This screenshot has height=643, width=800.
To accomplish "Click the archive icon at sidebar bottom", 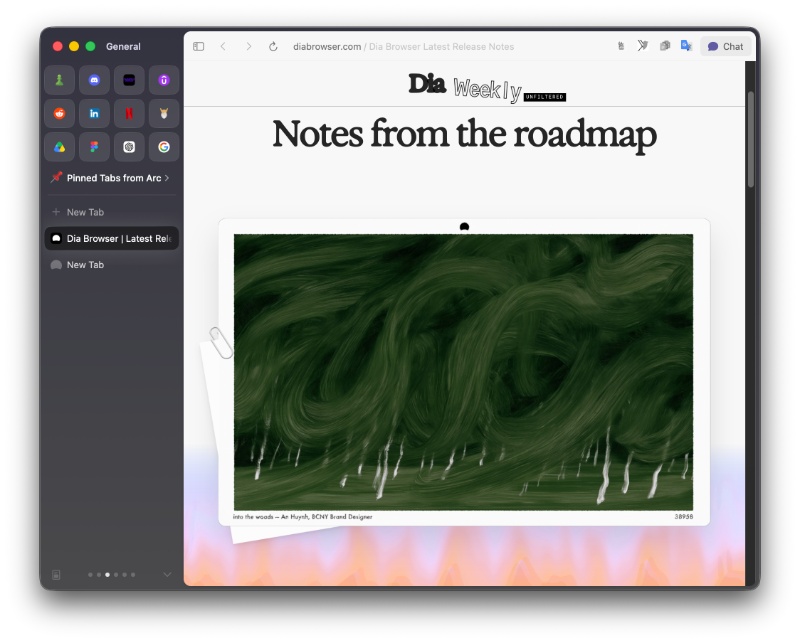I will pos(56,575).
